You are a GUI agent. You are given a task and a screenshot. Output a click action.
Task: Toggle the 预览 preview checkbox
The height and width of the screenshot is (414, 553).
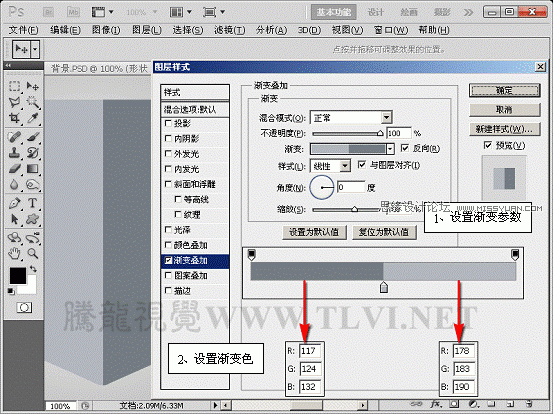click(488, 145)
